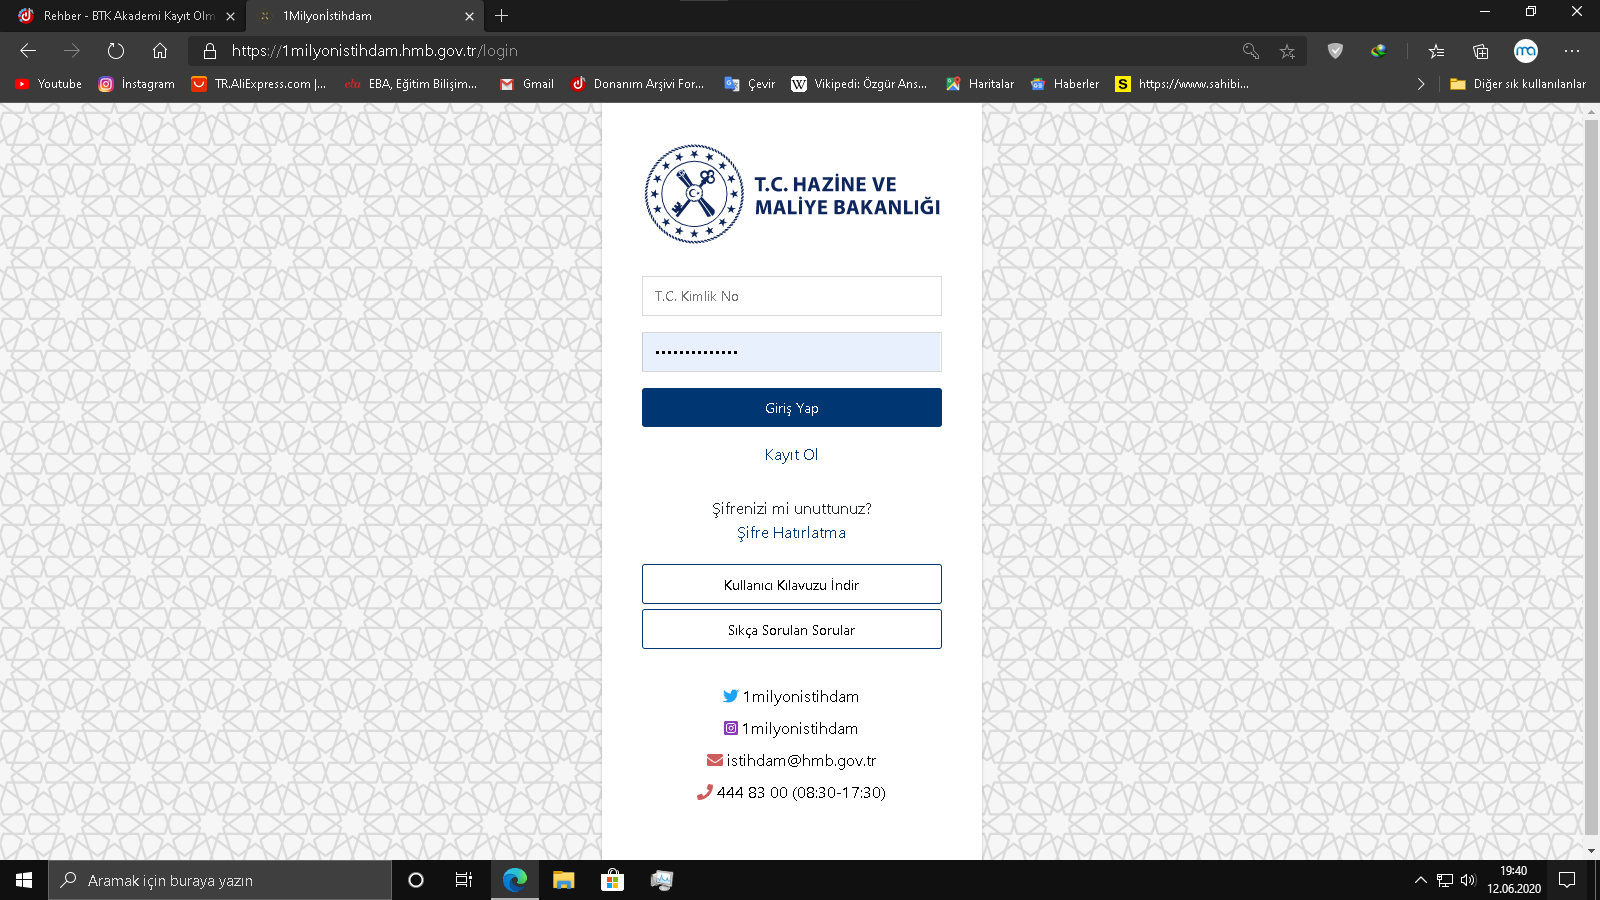Viewport: 1600px width, 900px height.
Task: Open network status icon
Action: (1445, 880)
